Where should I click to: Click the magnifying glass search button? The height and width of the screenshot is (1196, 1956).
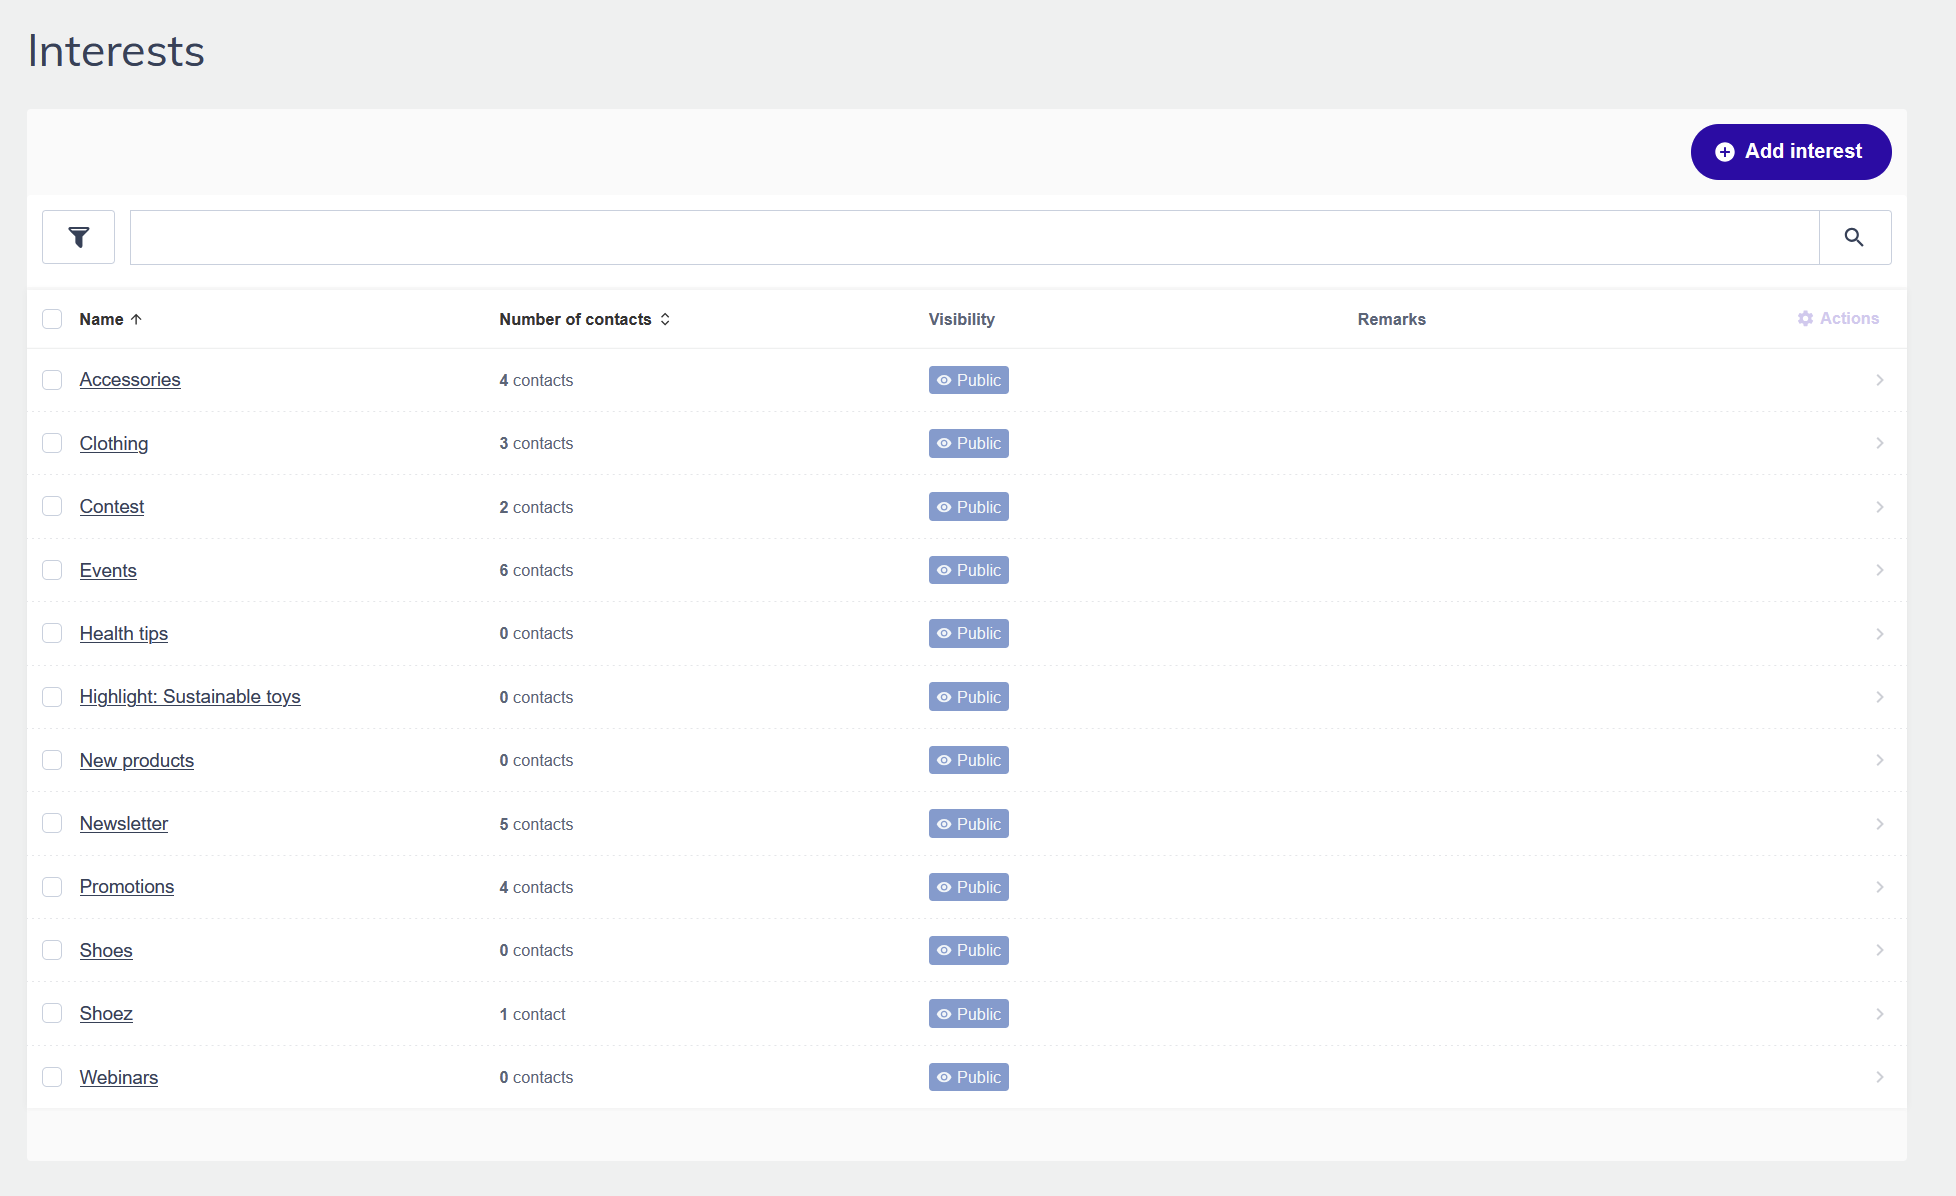tap(1854, 237)
